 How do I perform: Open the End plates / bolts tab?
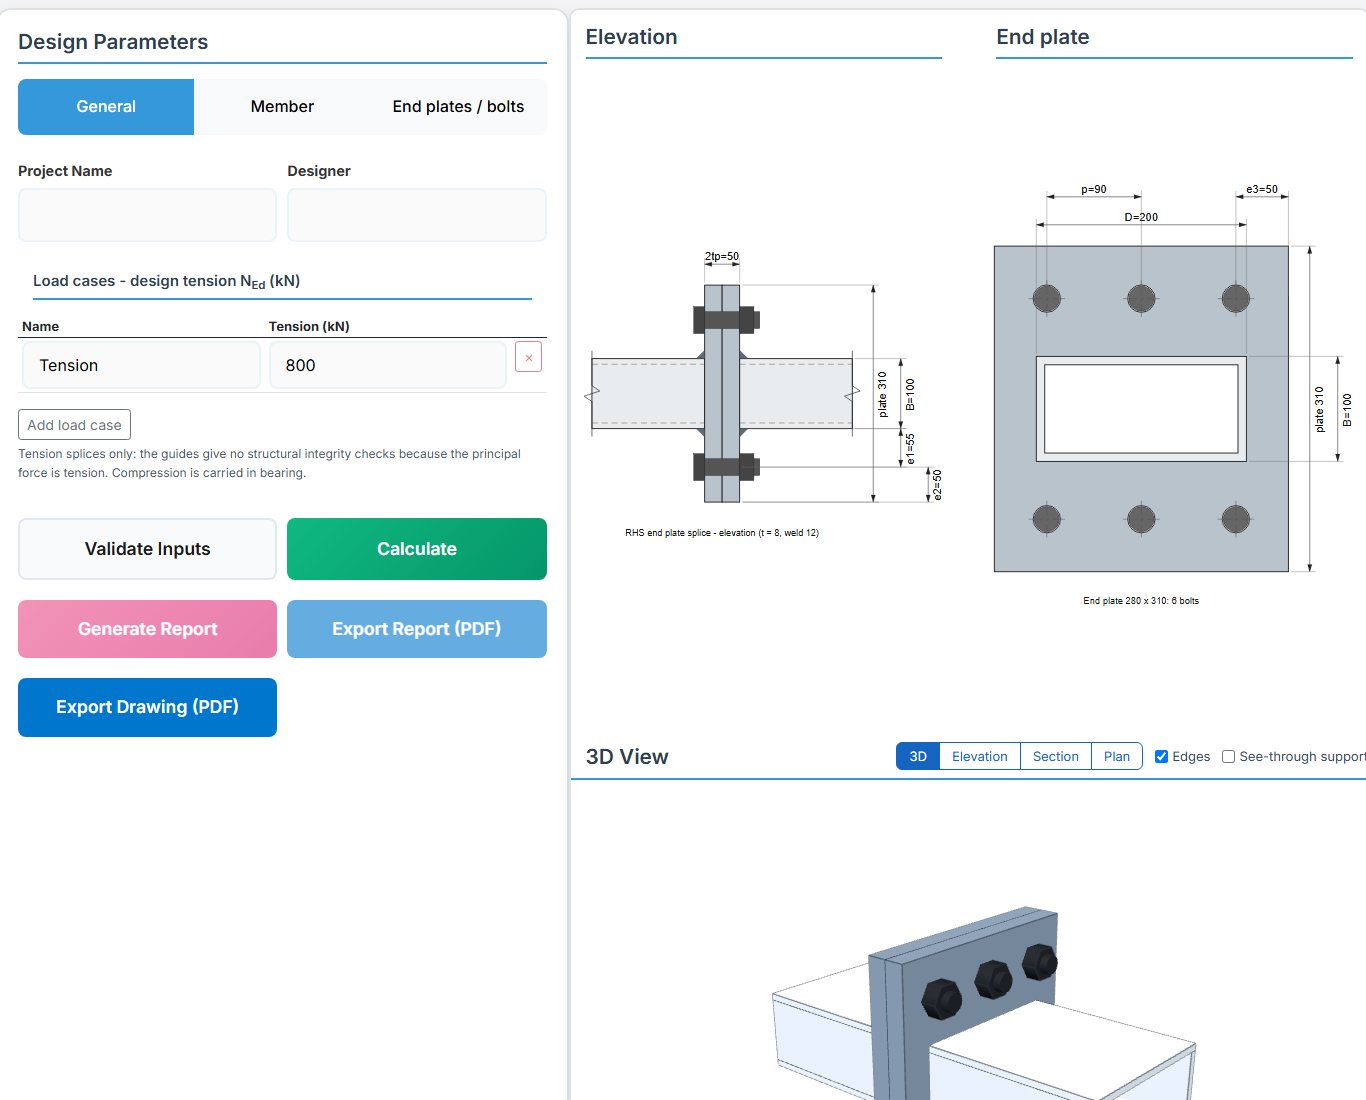tap(458, 107)
